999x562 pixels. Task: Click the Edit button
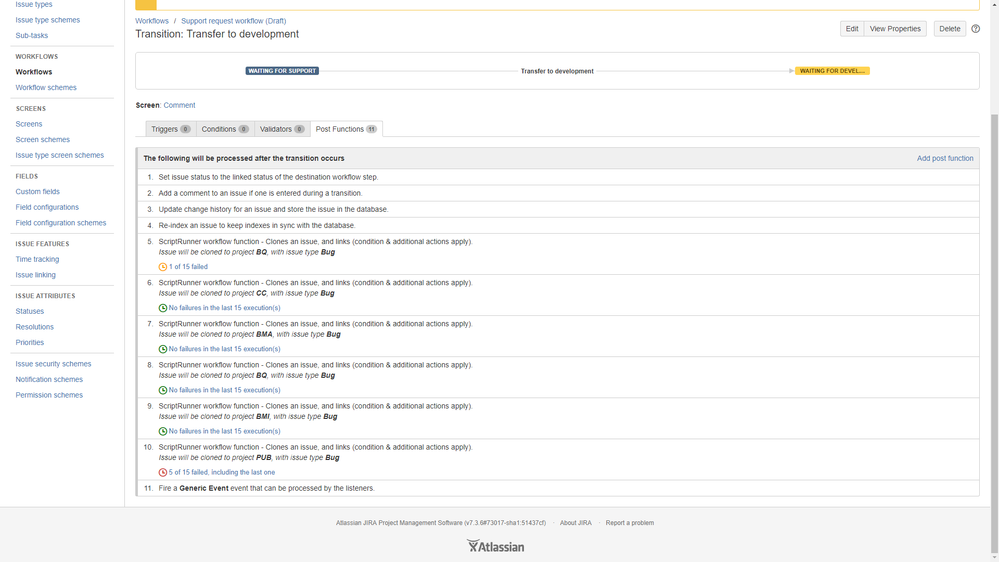coord(852,29)
